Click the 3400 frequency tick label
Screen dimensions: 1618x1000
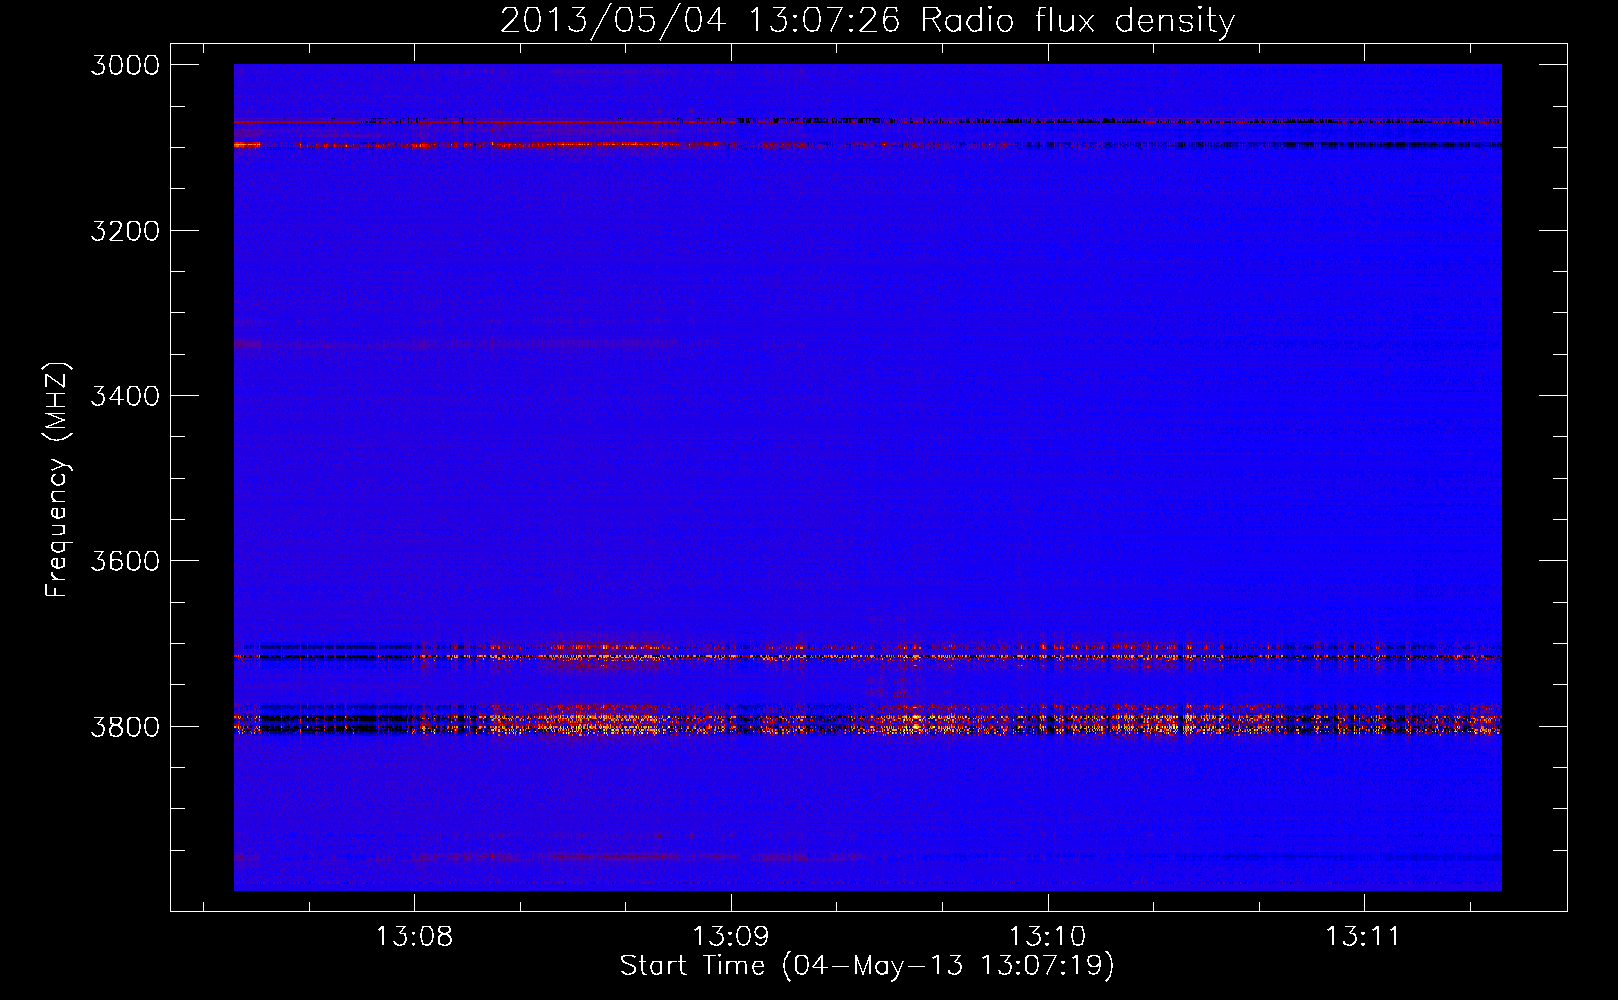point(125,396)
